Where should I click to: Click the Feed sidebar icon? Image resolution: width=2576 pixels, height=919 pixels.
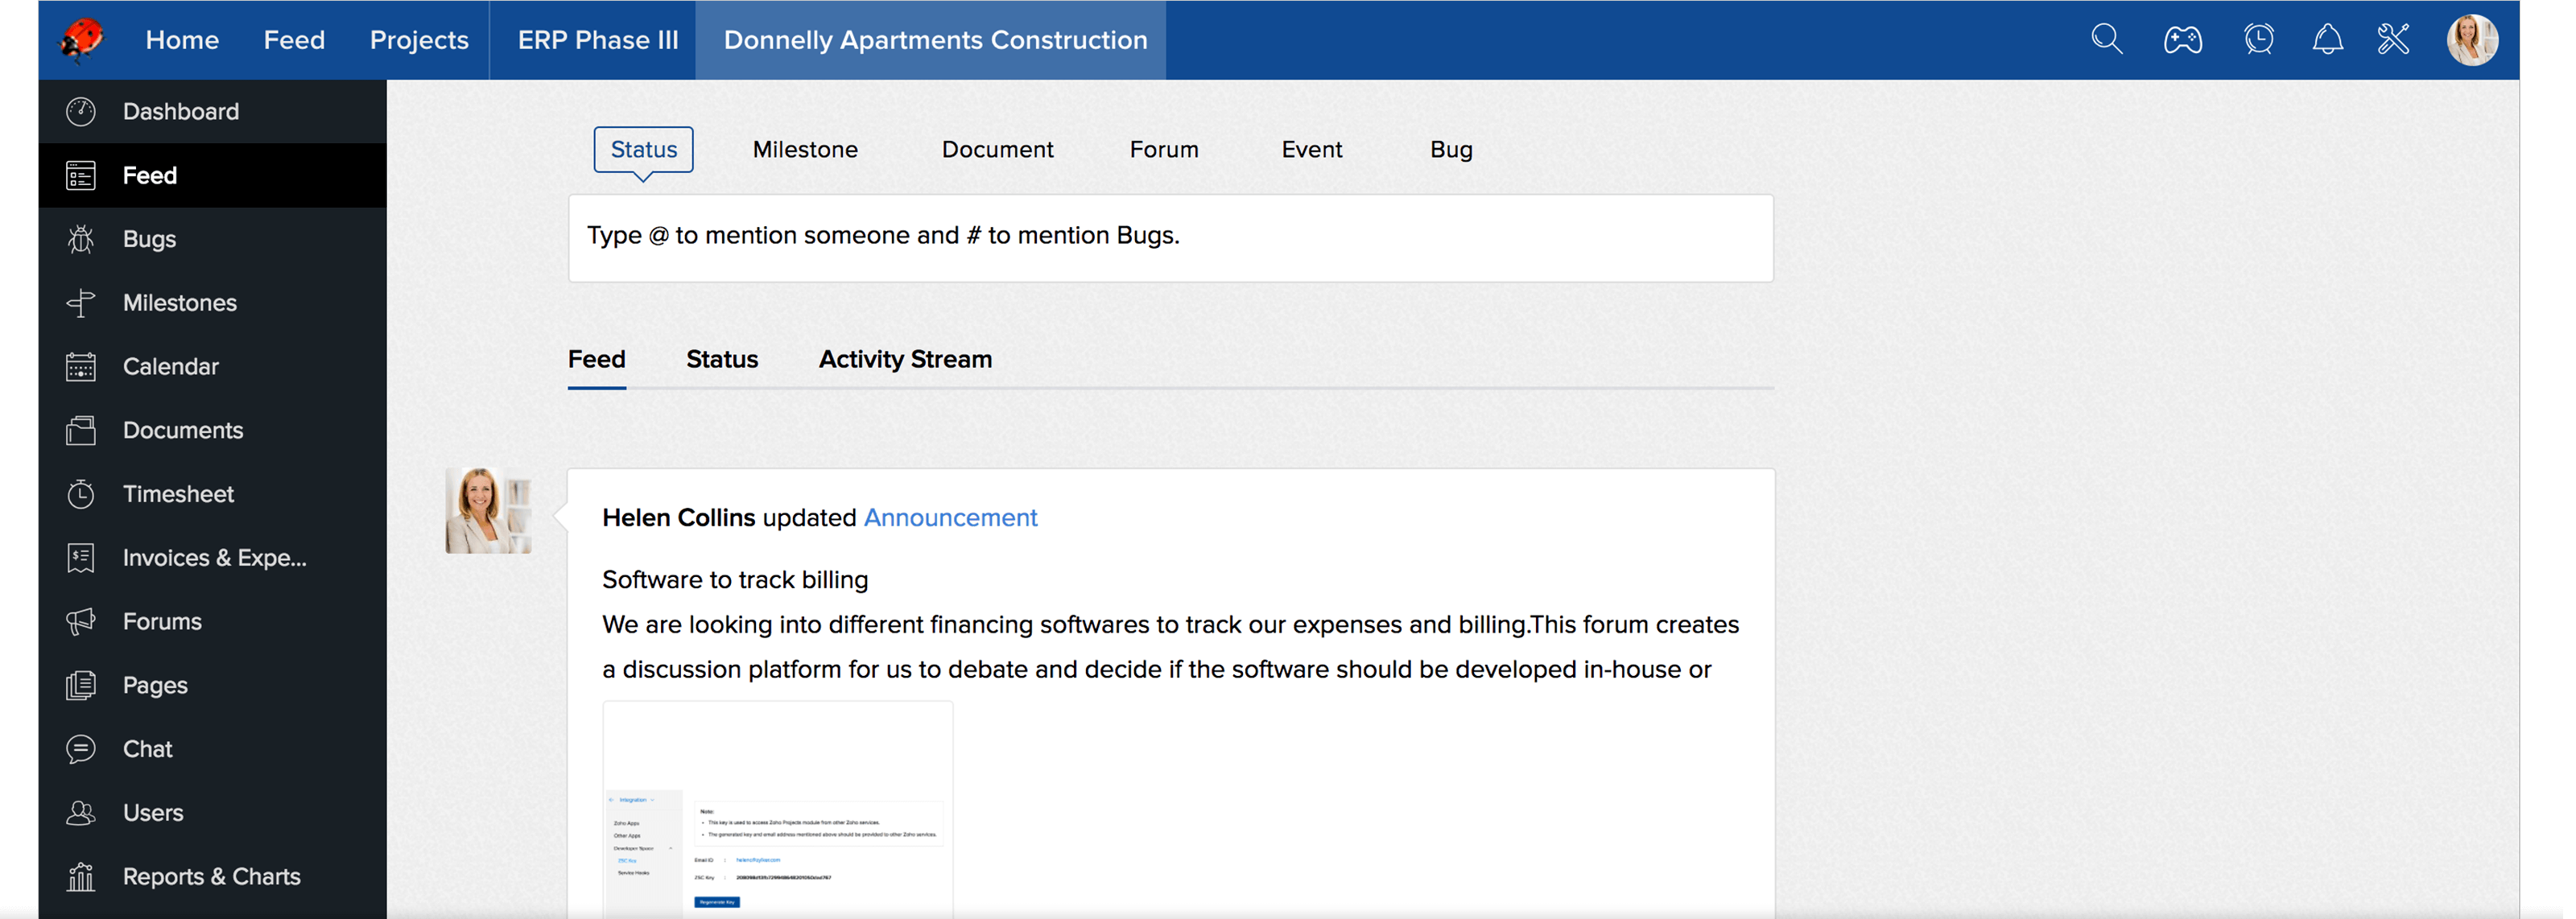[x=81, y=175]
